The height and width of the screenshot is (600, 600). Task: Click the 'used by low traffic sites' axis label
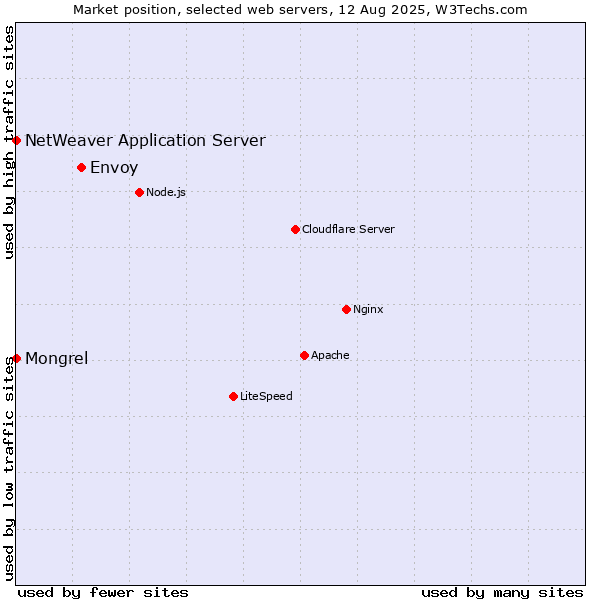8,469
